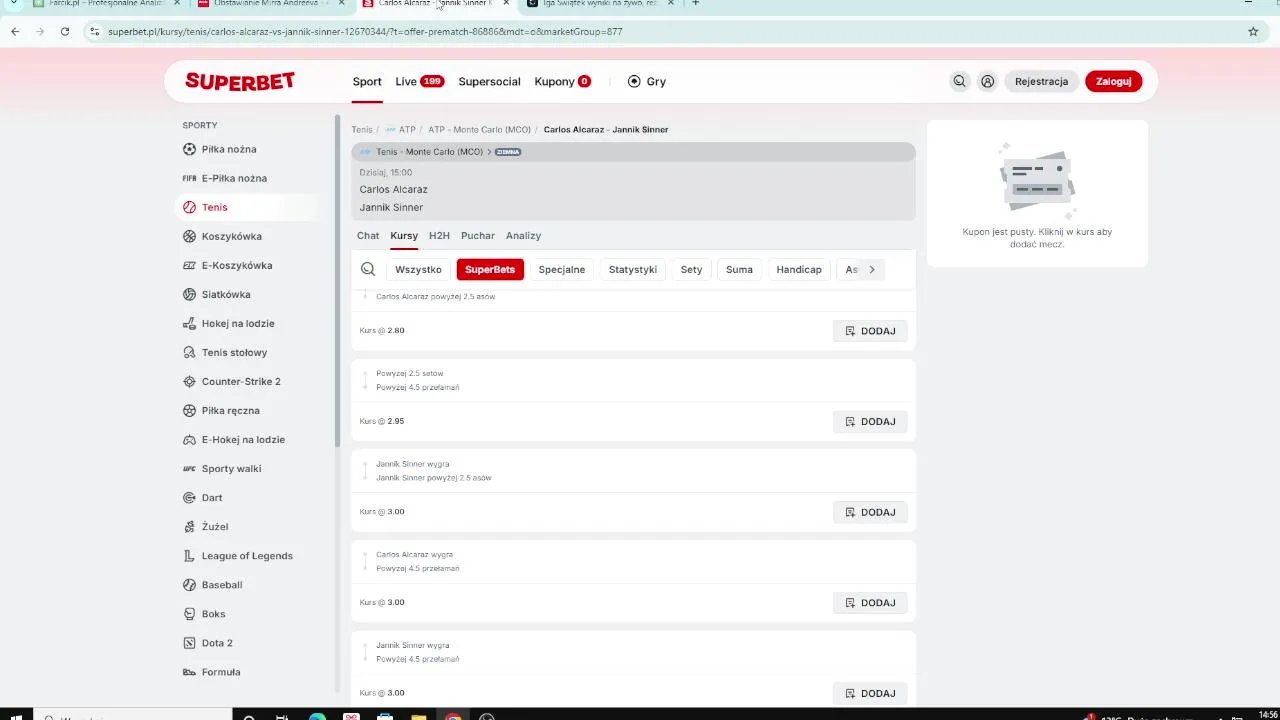Click the browser address bar
The height and width of the screenshot is (720, 1280).
pyautogui.click(x=660, y=31)
